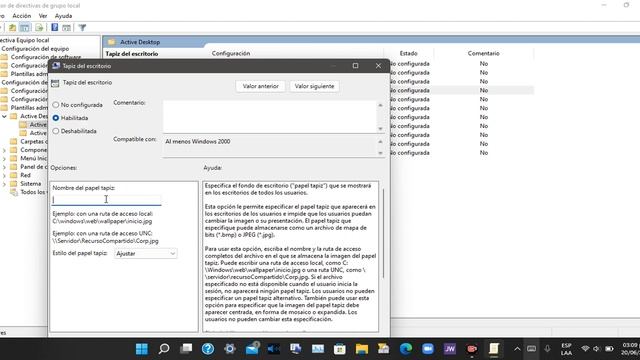Select Configuración de software tree item
The image size is (640, 360).
pyautogui.click(x=46, y=57)
